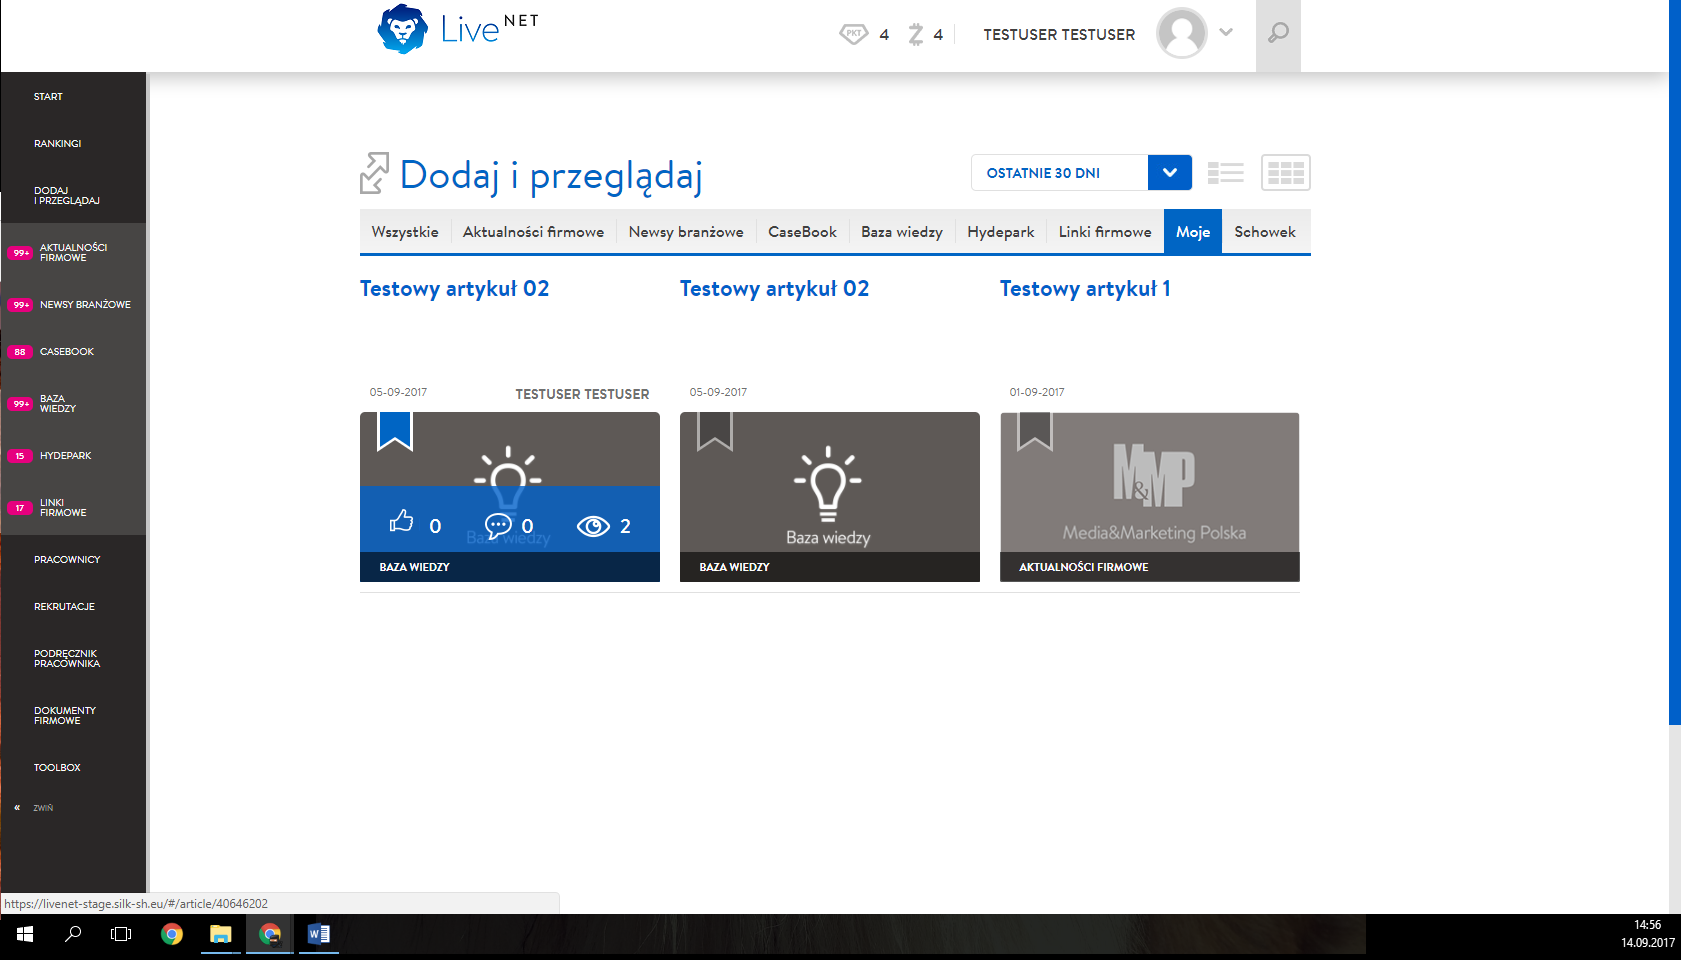This screenshot has width=1681, height=960.
Task: Select the Schowek tab
Action: pos(1265,232)
